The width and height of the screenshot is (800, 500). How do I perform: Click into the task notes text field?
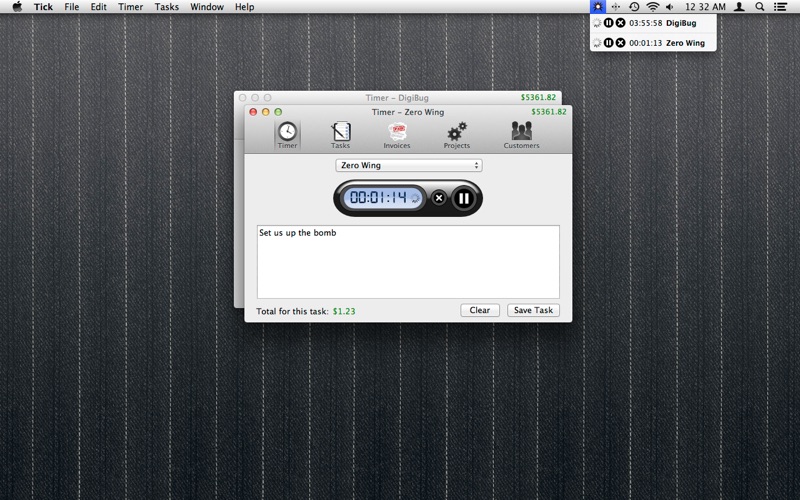click(x=408, y=262)
